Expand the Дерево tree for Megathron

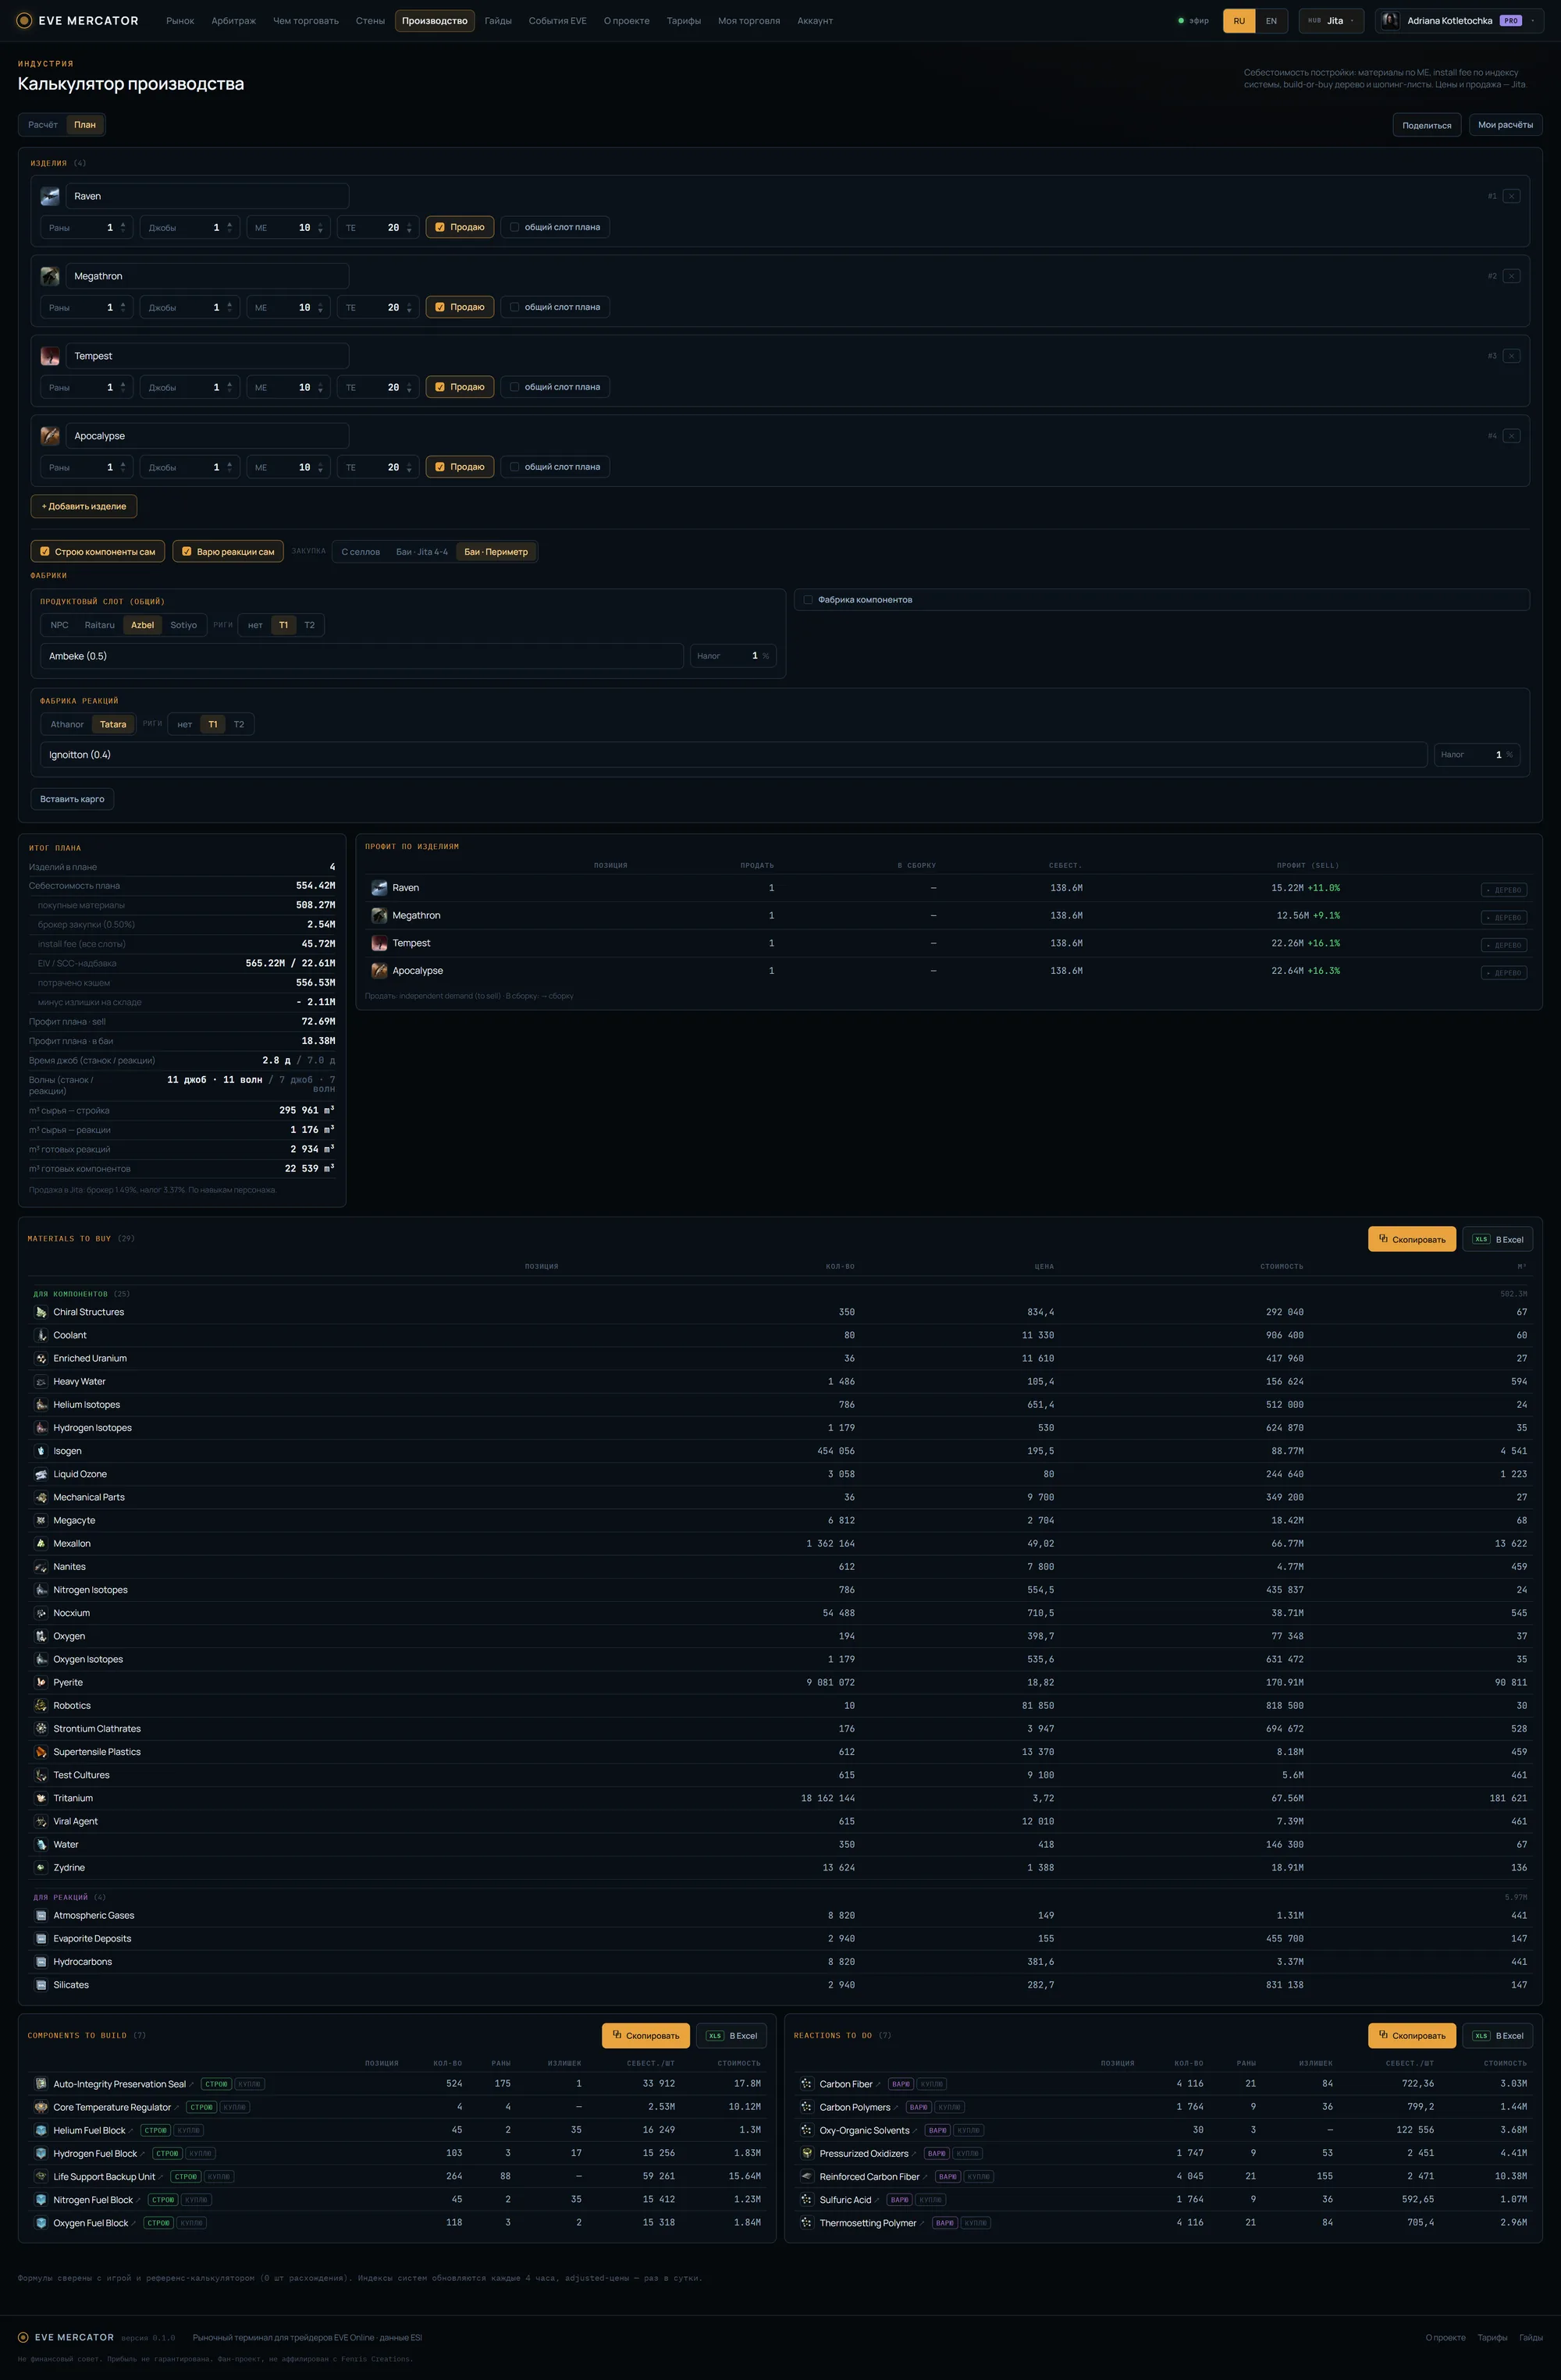coord(1503,917)
